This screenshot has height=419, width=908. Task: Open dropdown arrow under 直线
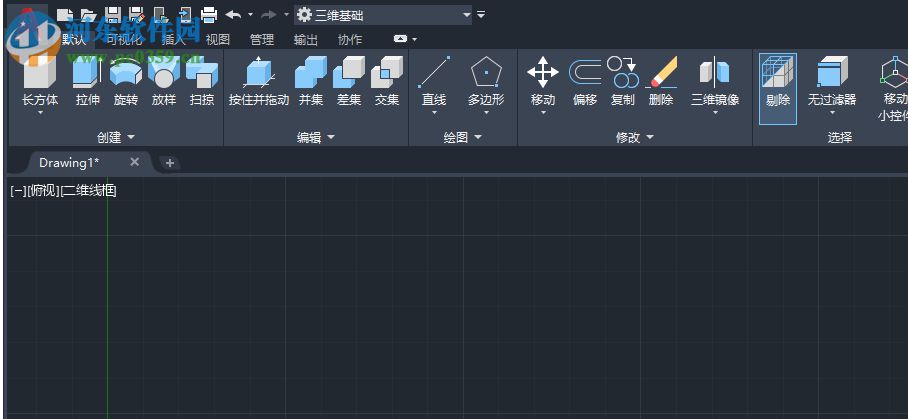[434, 112]
